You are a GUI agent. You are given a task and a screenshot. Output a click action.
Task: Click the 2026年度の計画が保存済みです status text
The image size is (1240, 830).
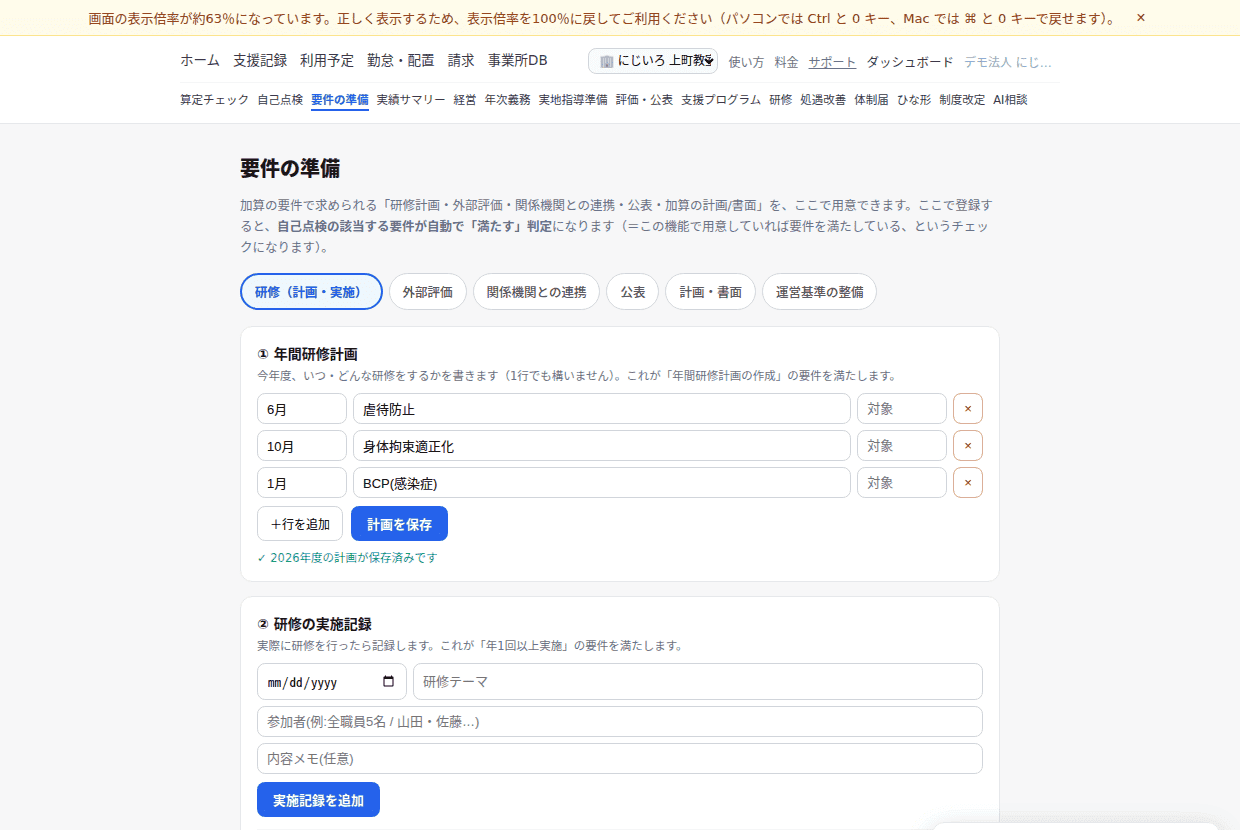347,558
